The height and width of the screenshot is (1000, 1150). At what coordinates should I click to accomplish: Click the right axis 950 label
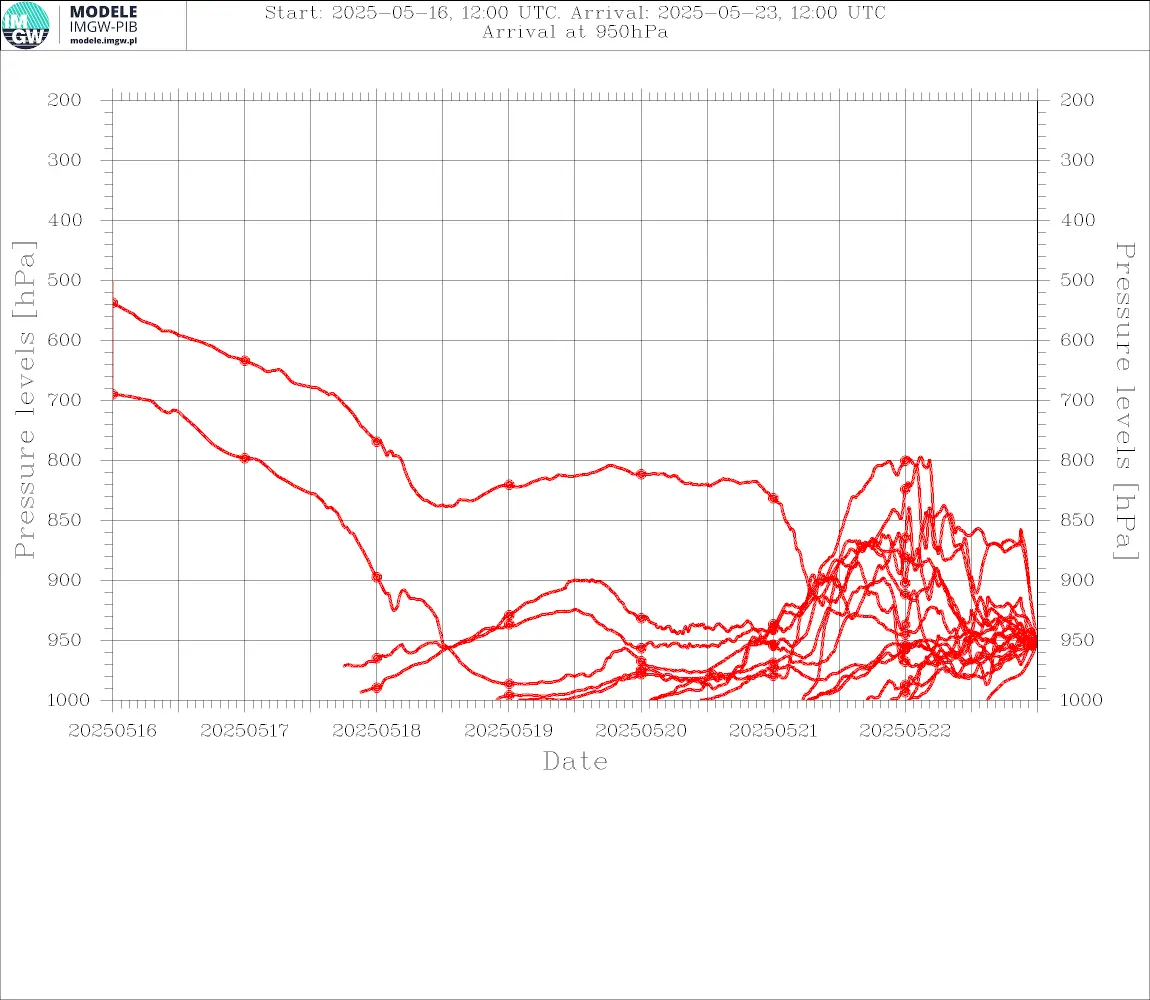(1077, 640)
